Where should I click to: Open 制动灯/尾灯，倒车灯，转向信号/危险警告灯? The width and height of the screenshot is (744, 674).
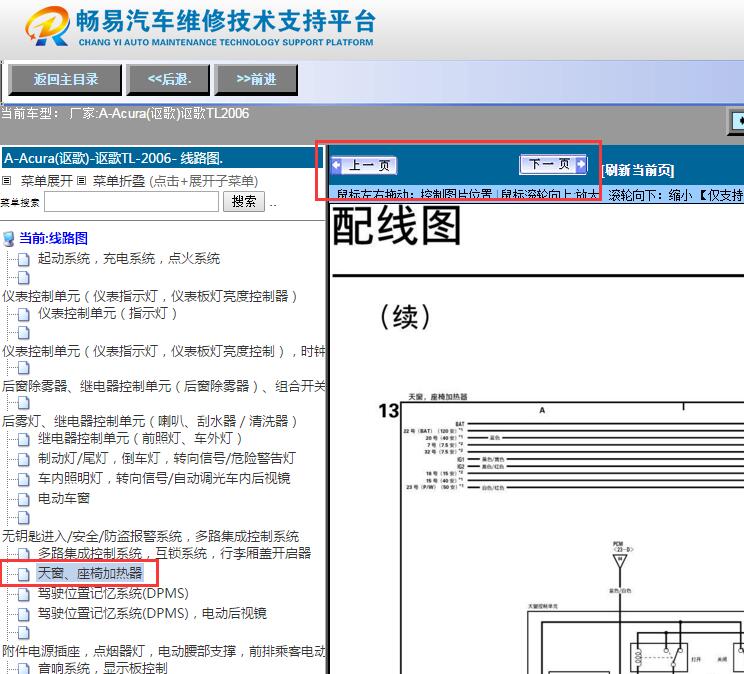point(167,459)
